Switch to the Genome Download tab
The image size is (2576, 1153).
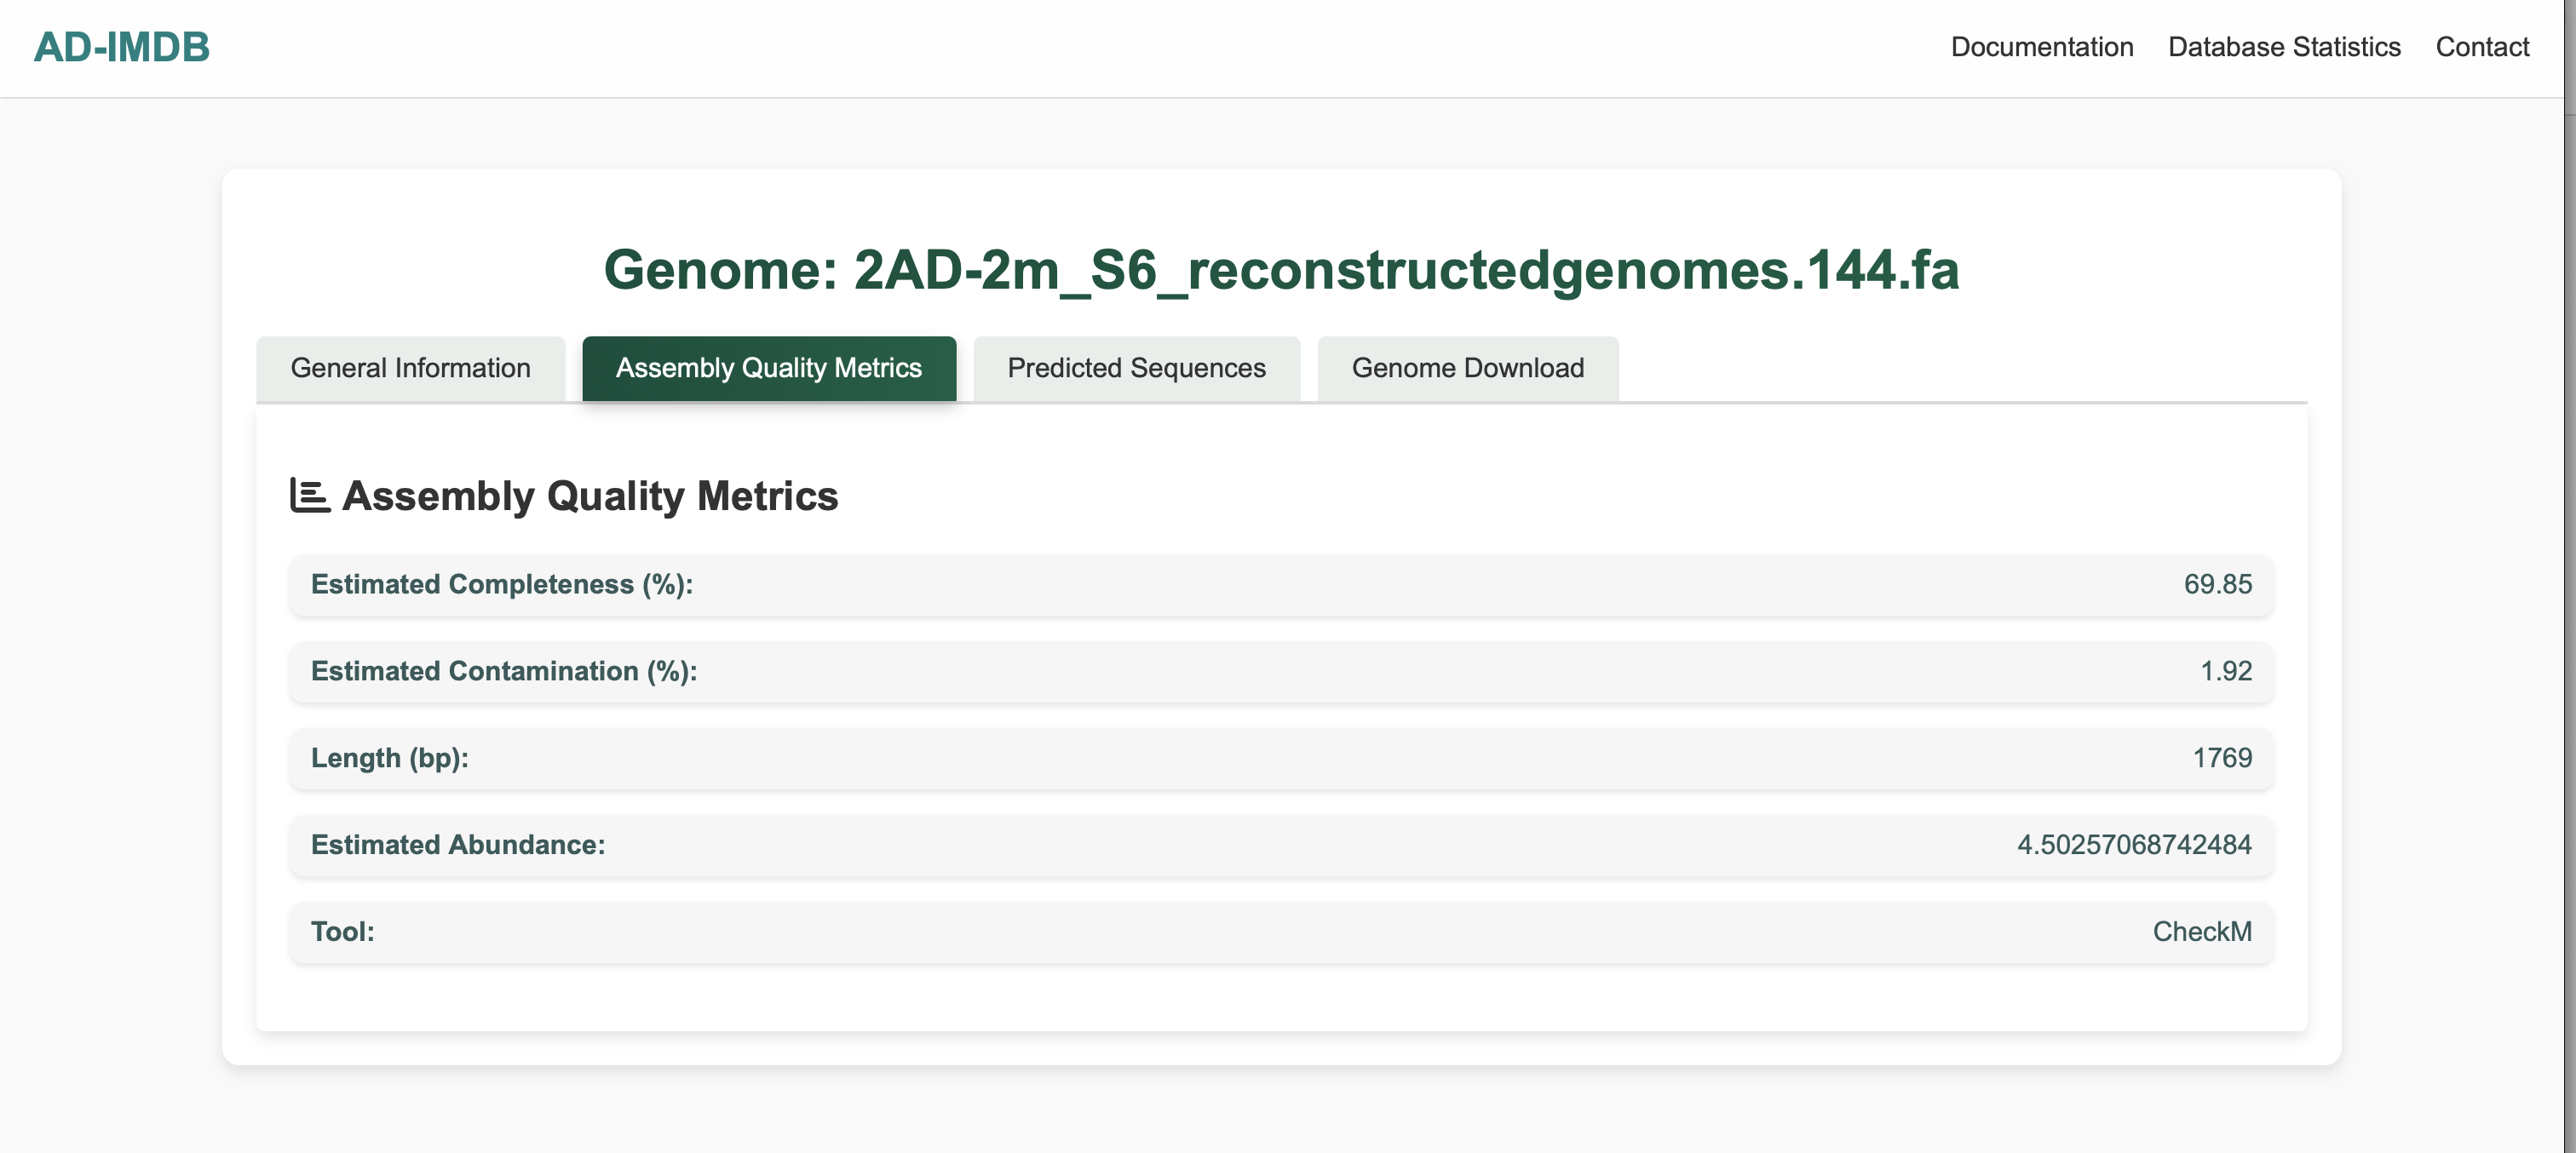coord(1467,368)
